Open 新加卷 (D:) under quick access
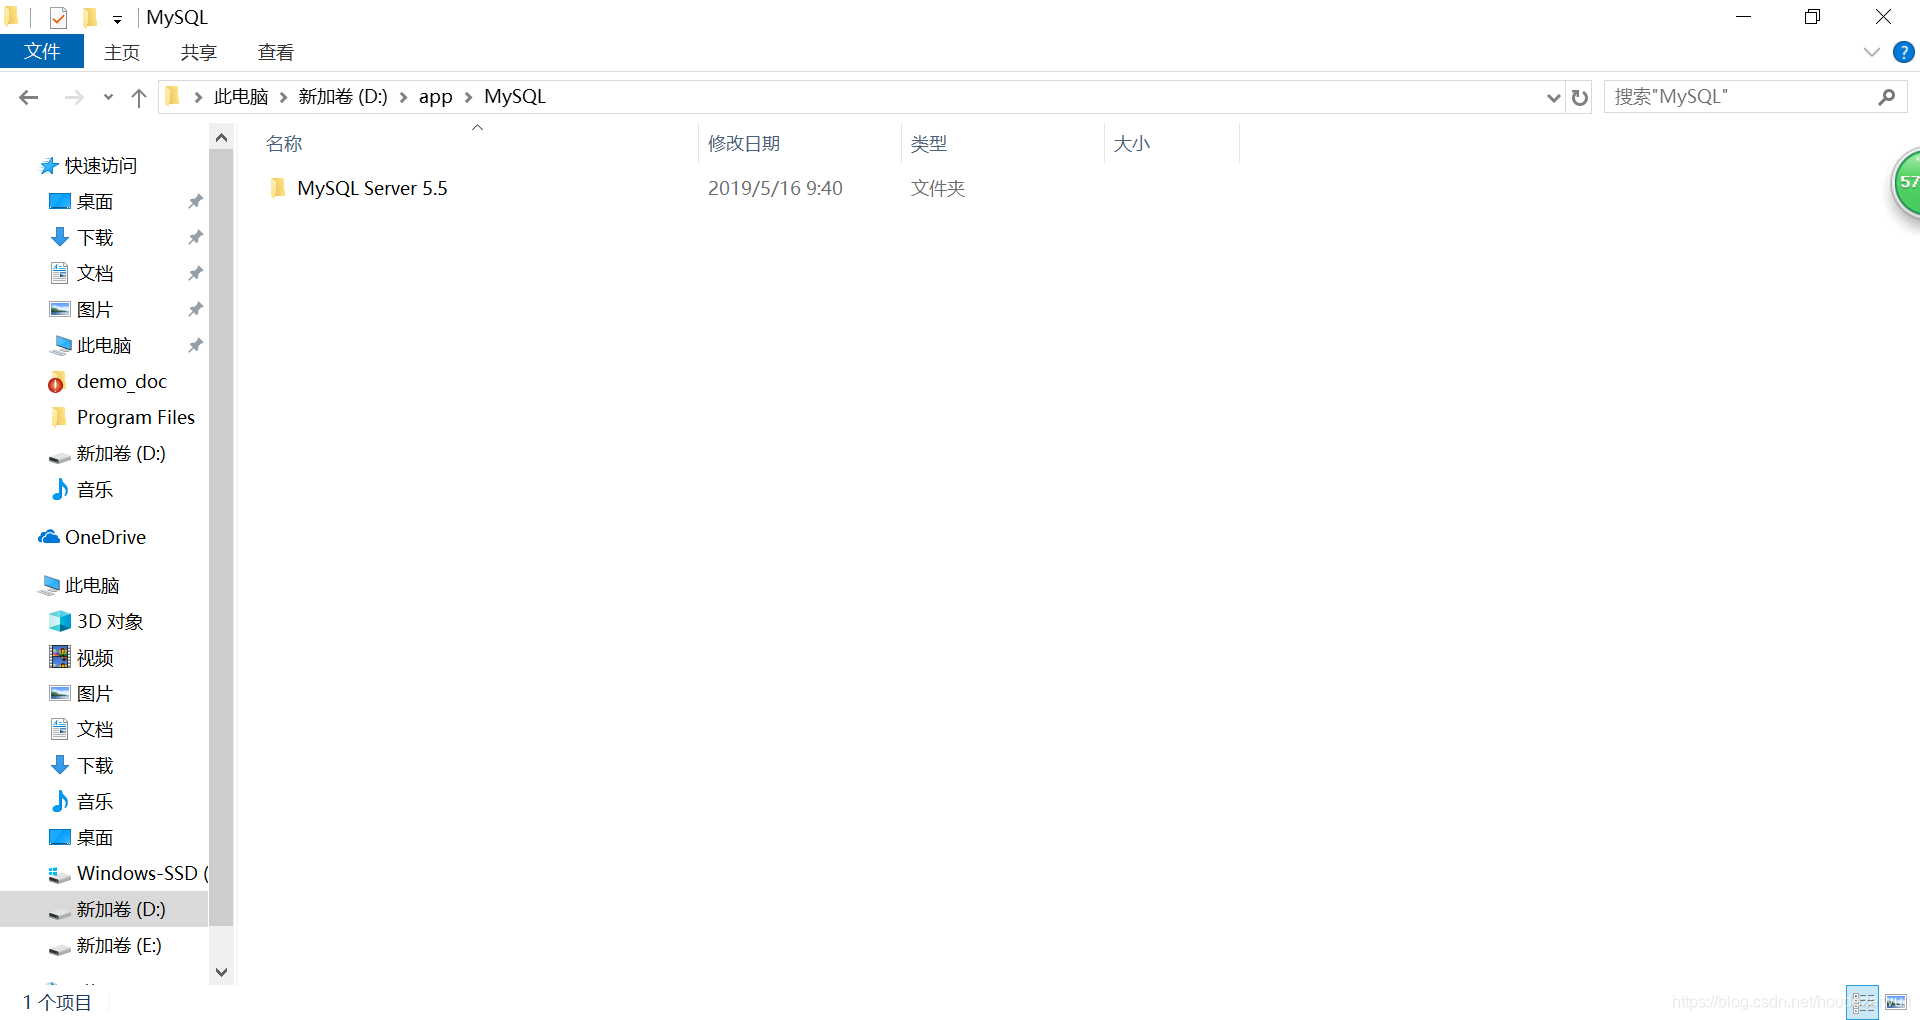The height and width of the screenshot is (1020, 1920). [121, 454]
